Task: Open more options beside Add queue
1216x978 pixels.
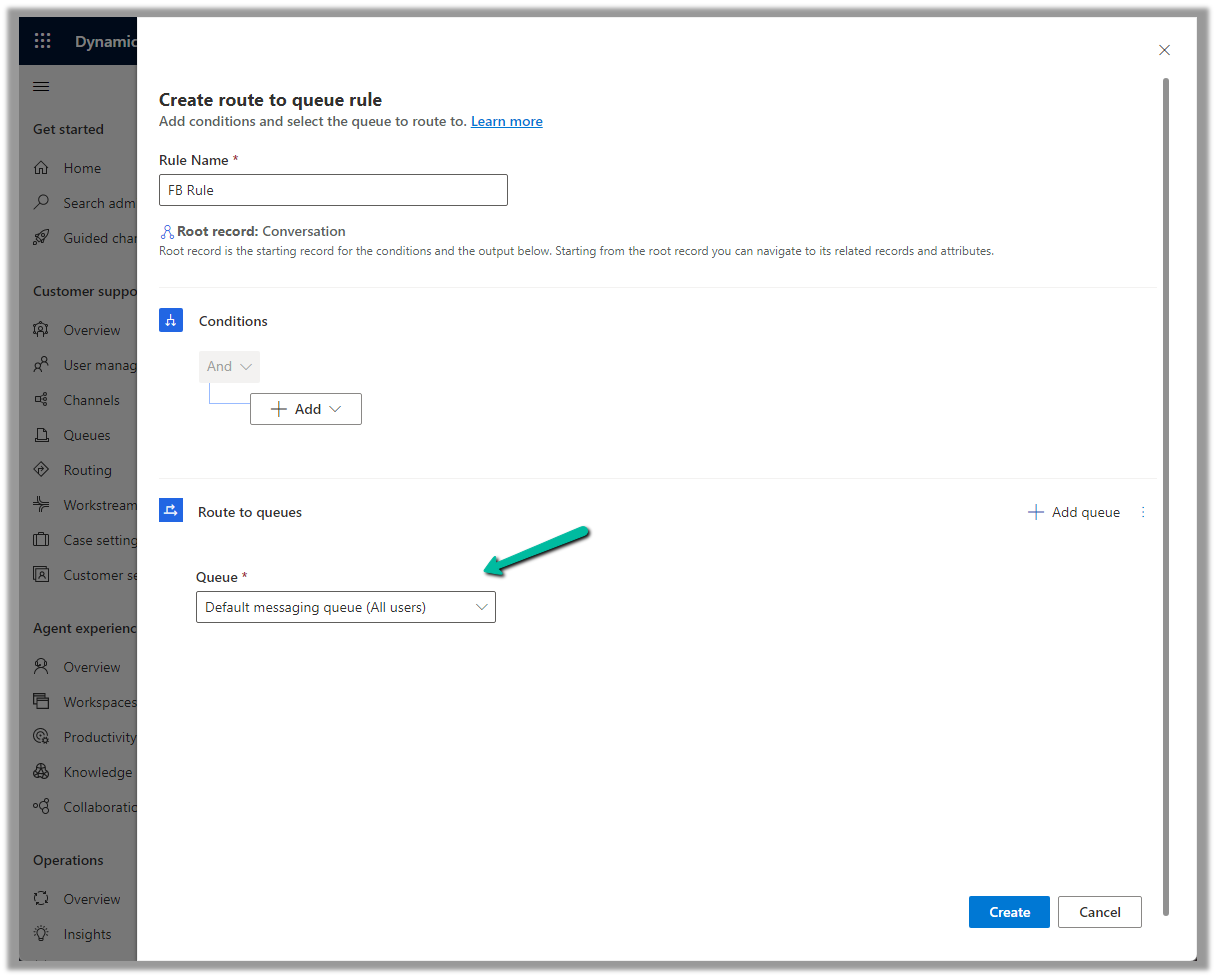Action: [1143, 512]
